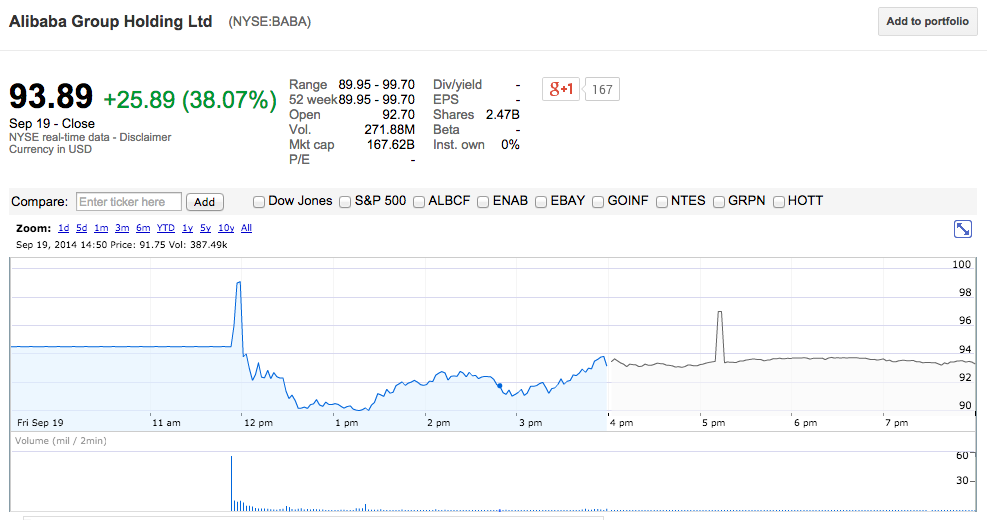
Task: Click the Google +1 button
Action: tap(560, 89)
